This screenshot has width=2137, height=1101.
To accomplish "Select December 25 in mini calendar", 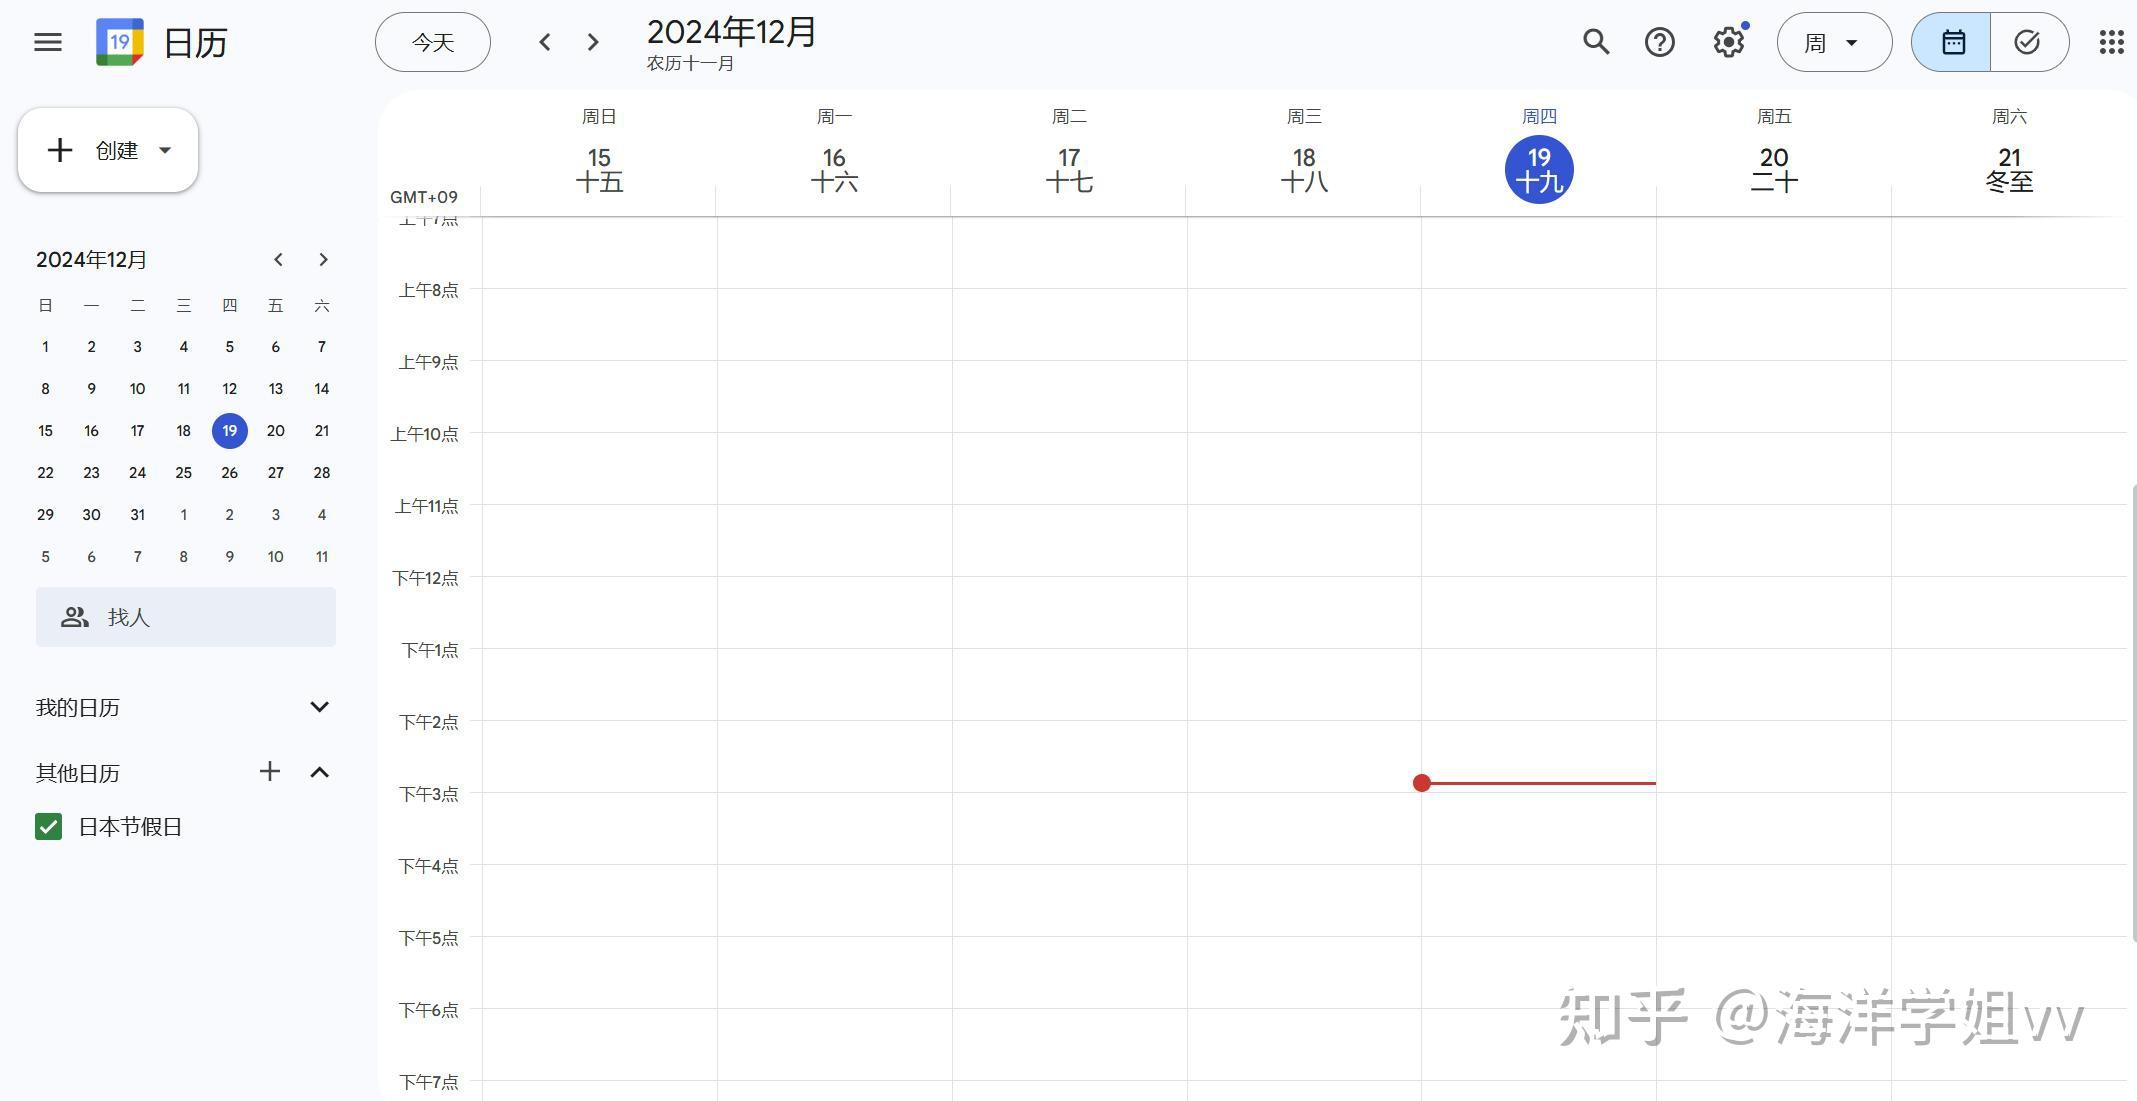I will [183, 473].
